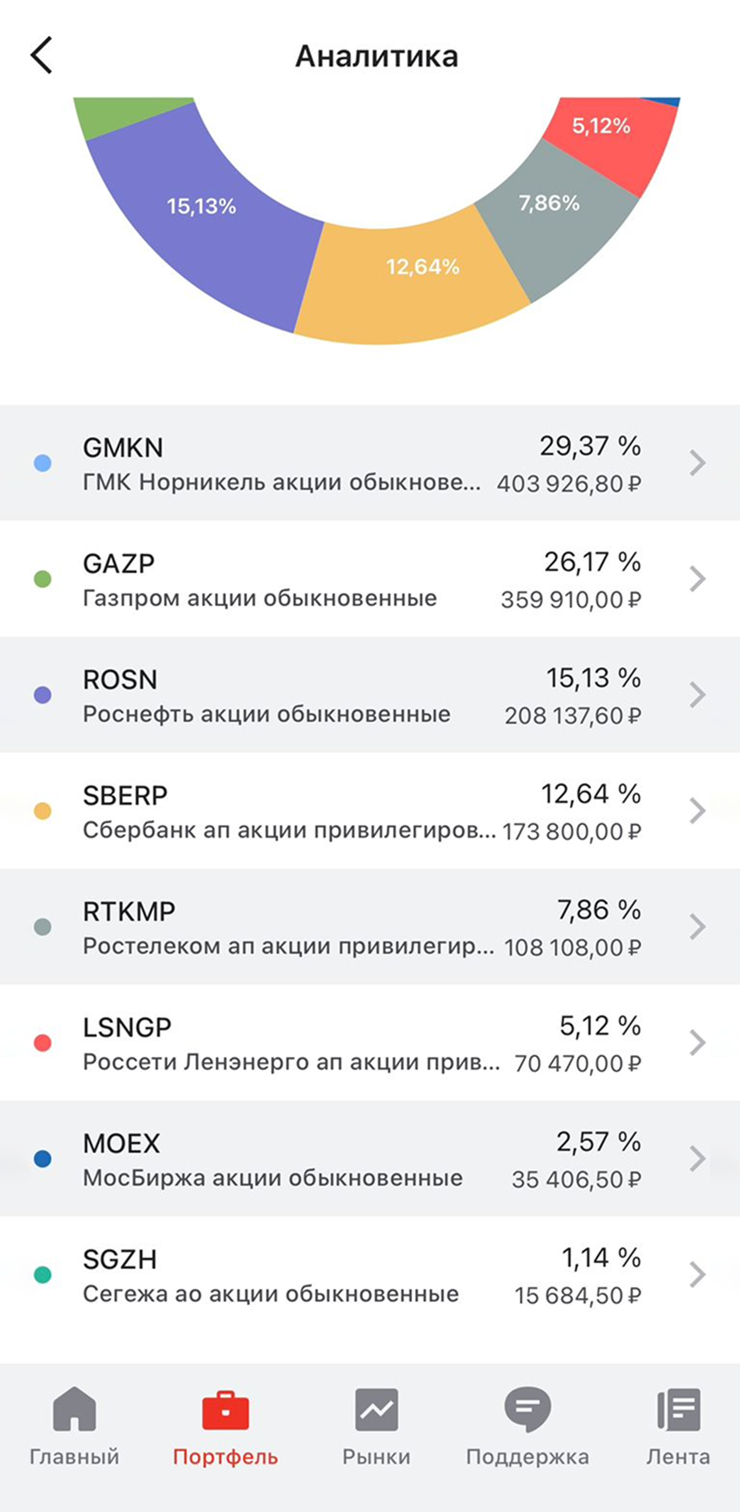Open the Рынки chart icon

click(x=376, y=1410)
